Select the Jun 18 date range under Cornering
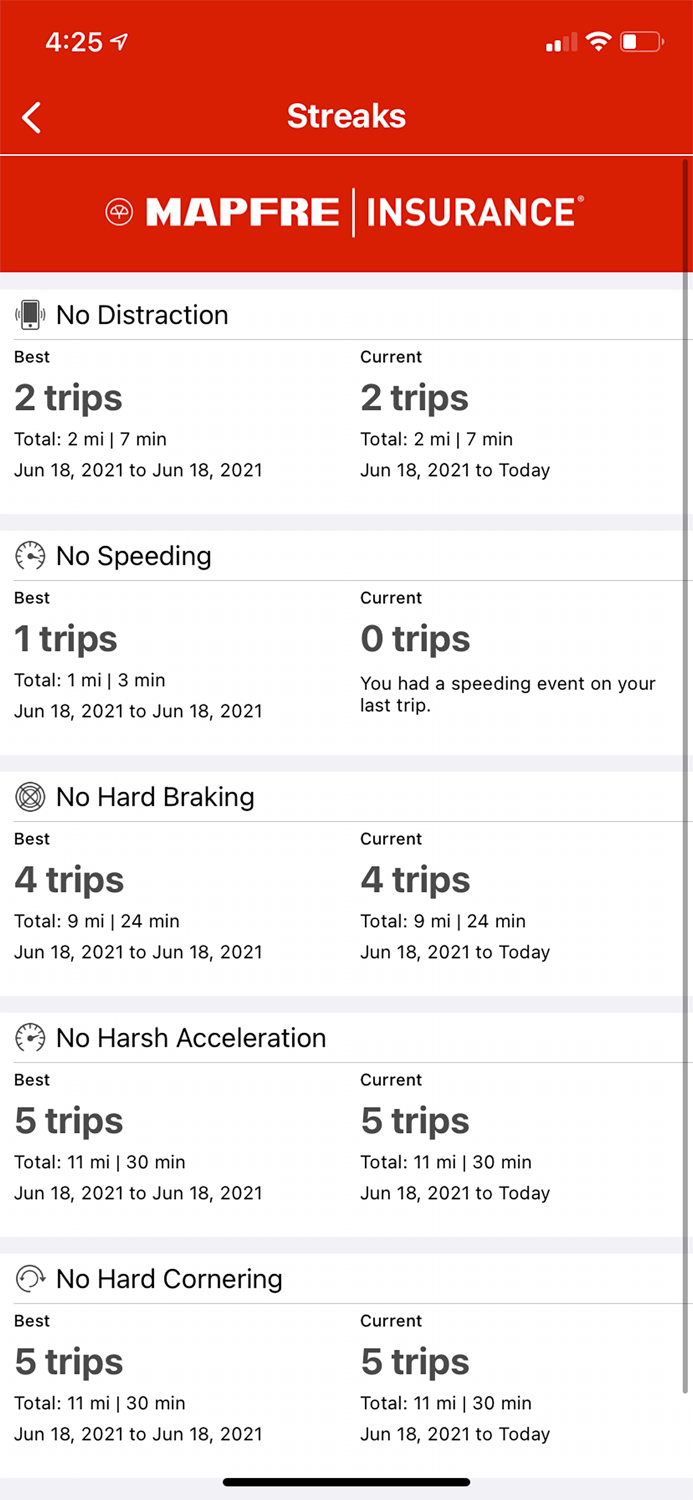693x1500 pixels. [140, 1434]
